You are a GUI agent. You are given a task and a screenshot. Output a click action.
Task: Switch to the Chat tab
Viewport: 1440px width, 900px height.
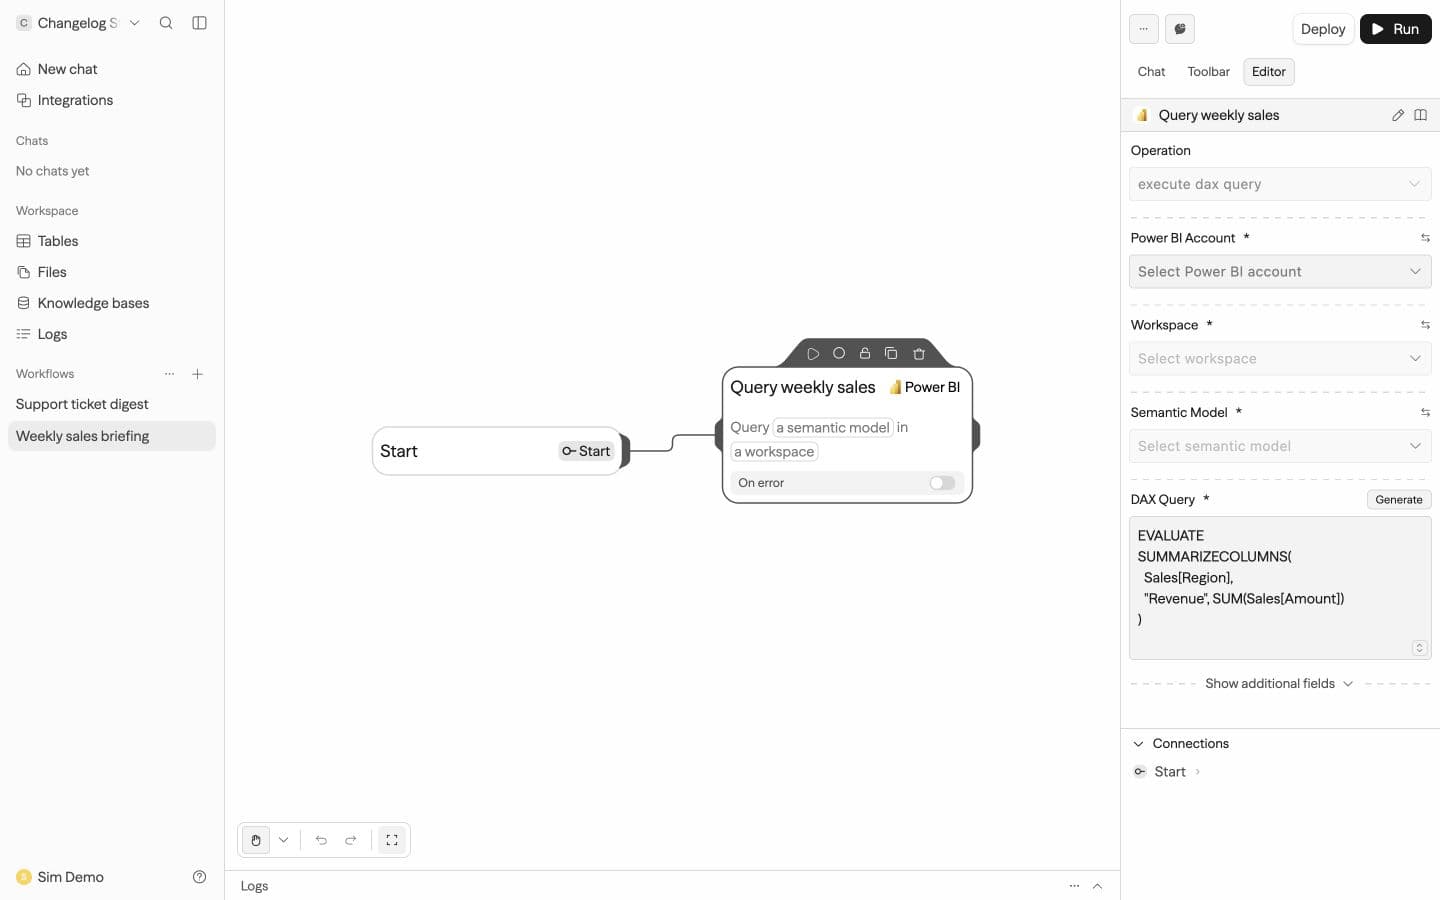[1151, 72]
